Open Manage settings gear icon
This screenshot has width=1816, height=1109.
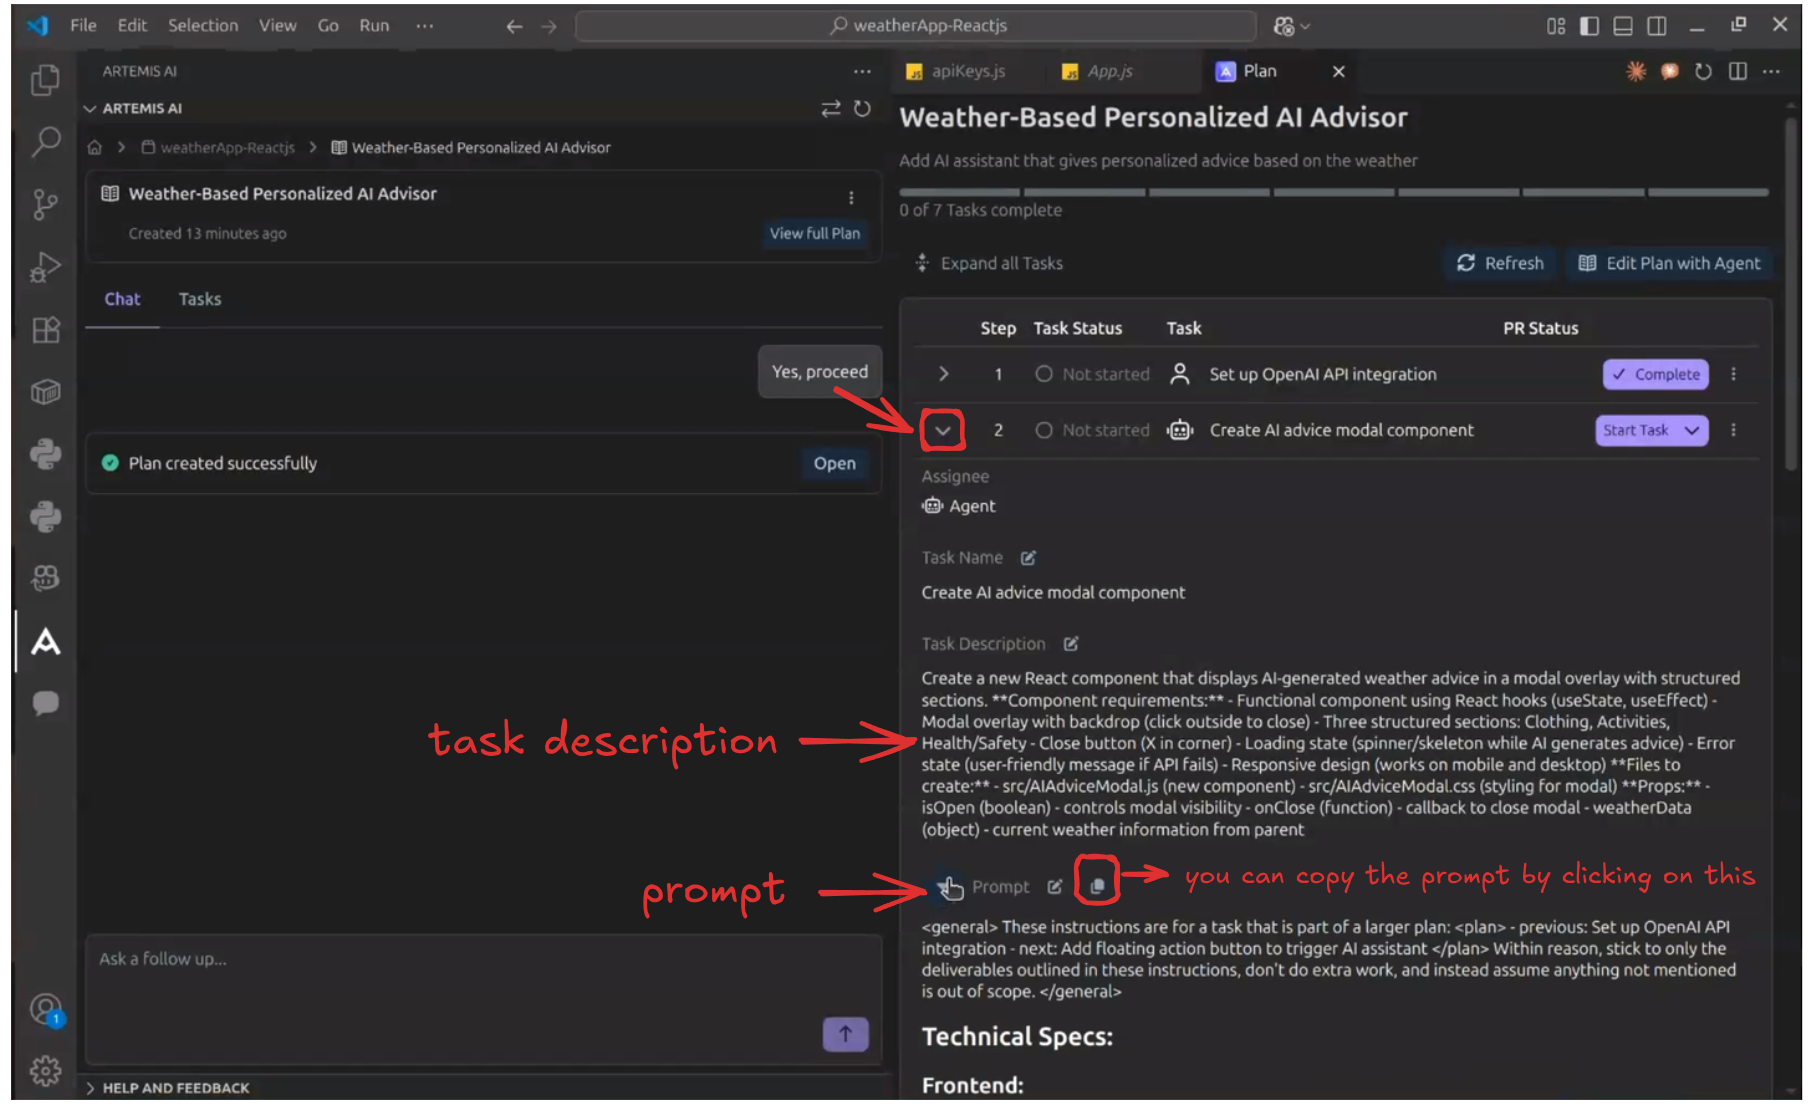(45, 1071)
